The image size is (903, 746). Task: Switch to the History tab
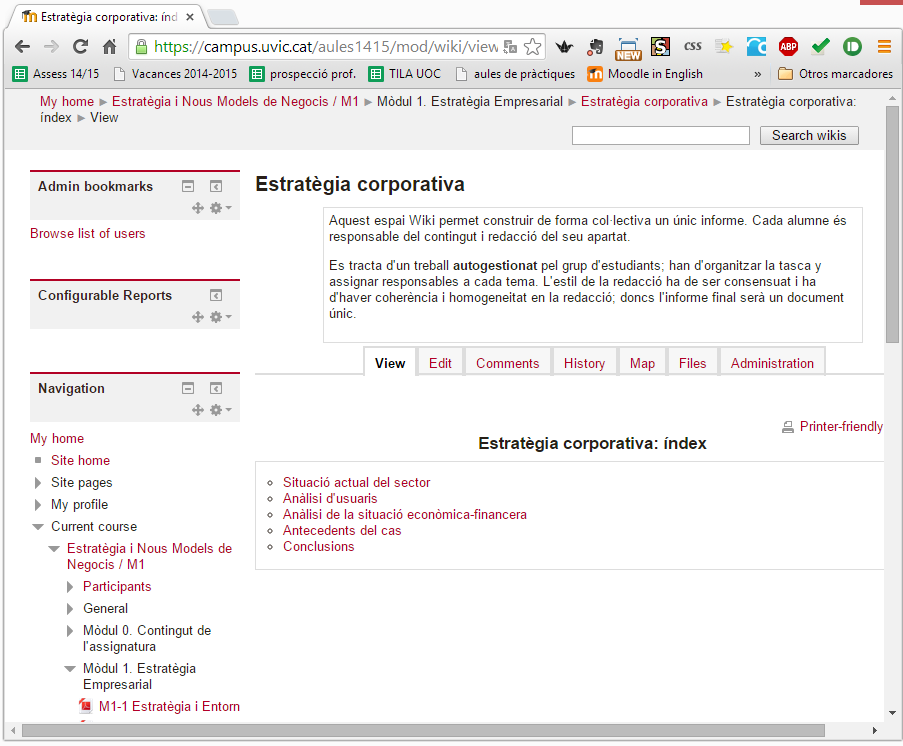[x=584, y=362]
